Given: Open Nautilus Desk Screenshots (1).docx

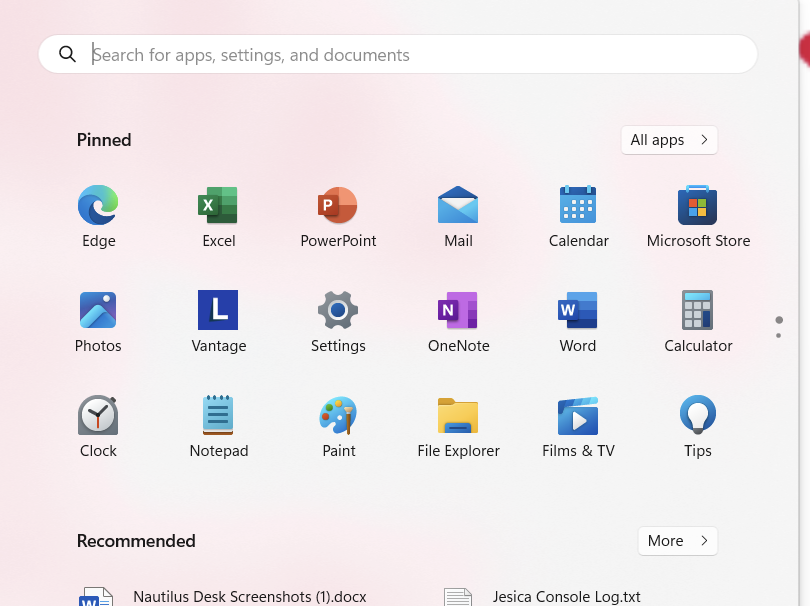Looking at the screenshot, I should pyautogui.click(x=223, y=597).
